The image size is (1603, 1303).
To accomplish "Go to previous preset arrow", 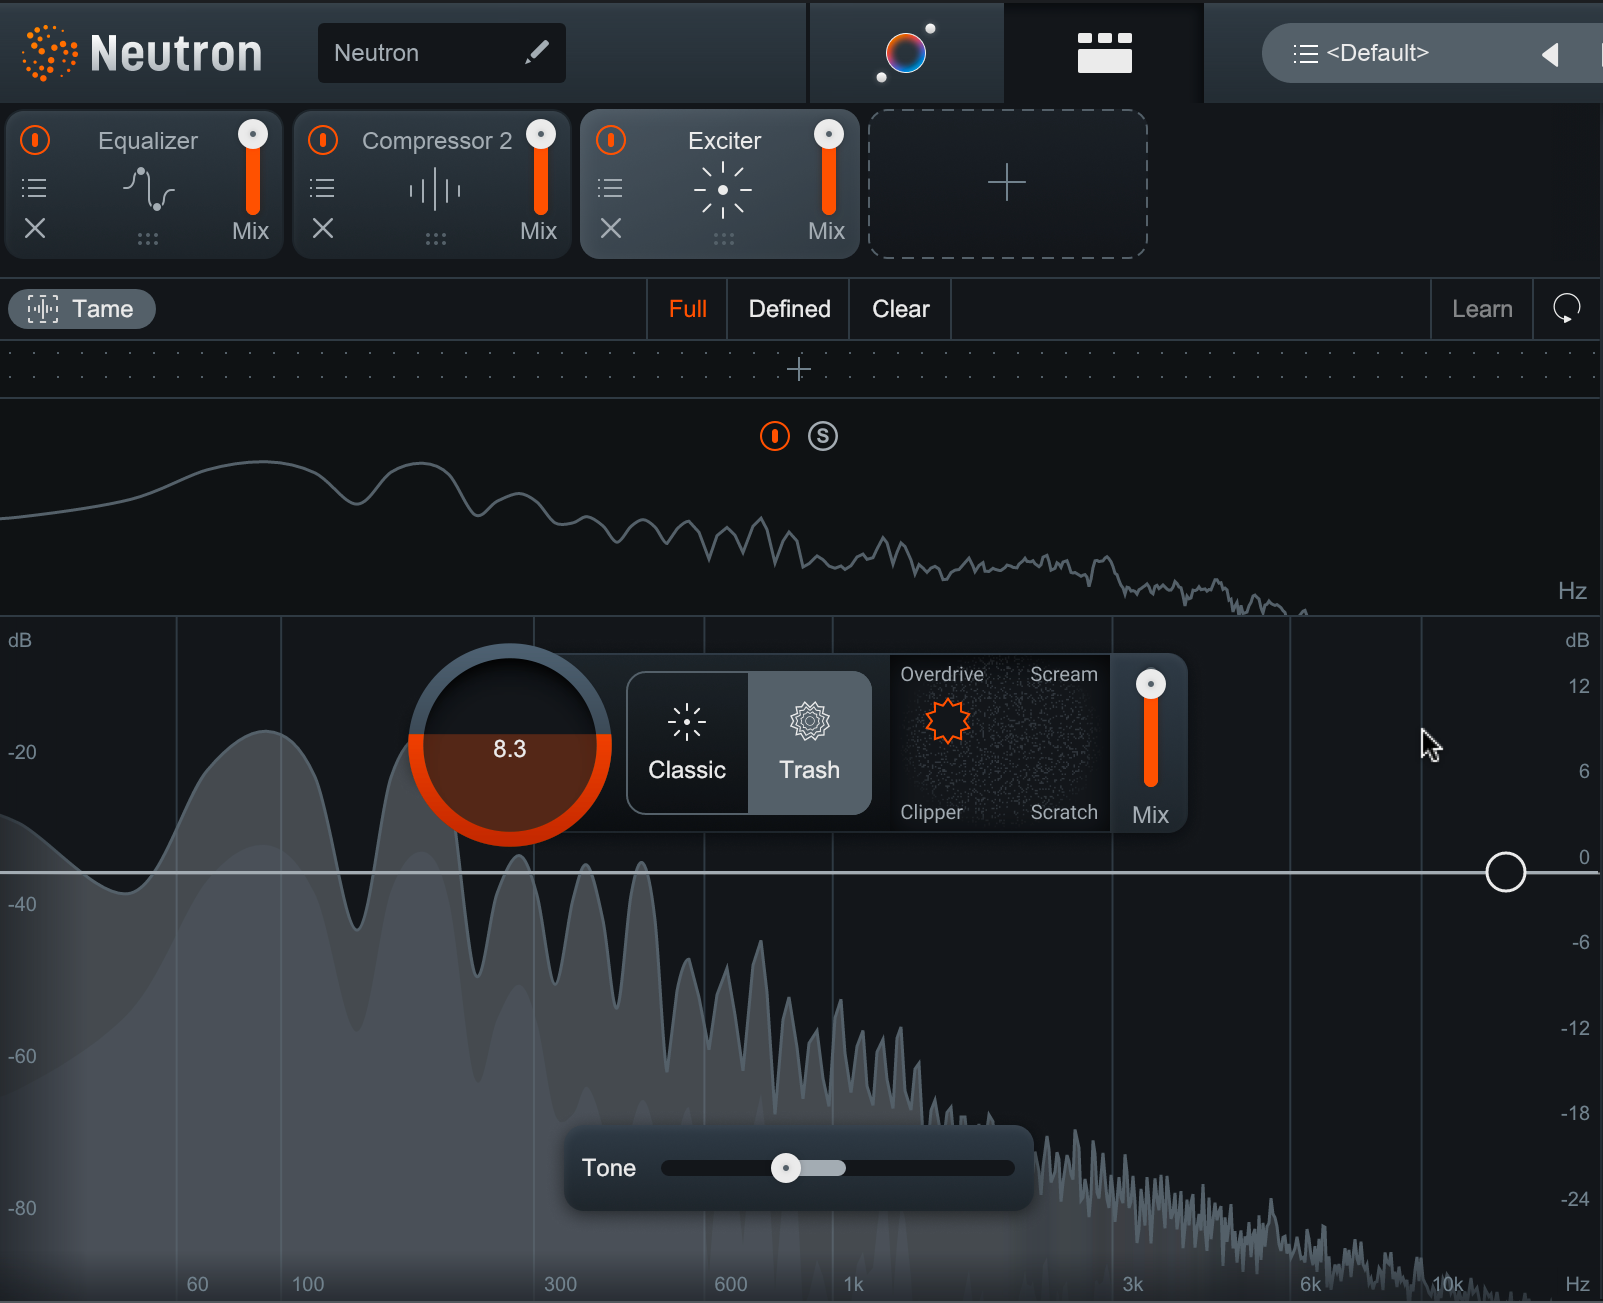I will (1550, 54).
